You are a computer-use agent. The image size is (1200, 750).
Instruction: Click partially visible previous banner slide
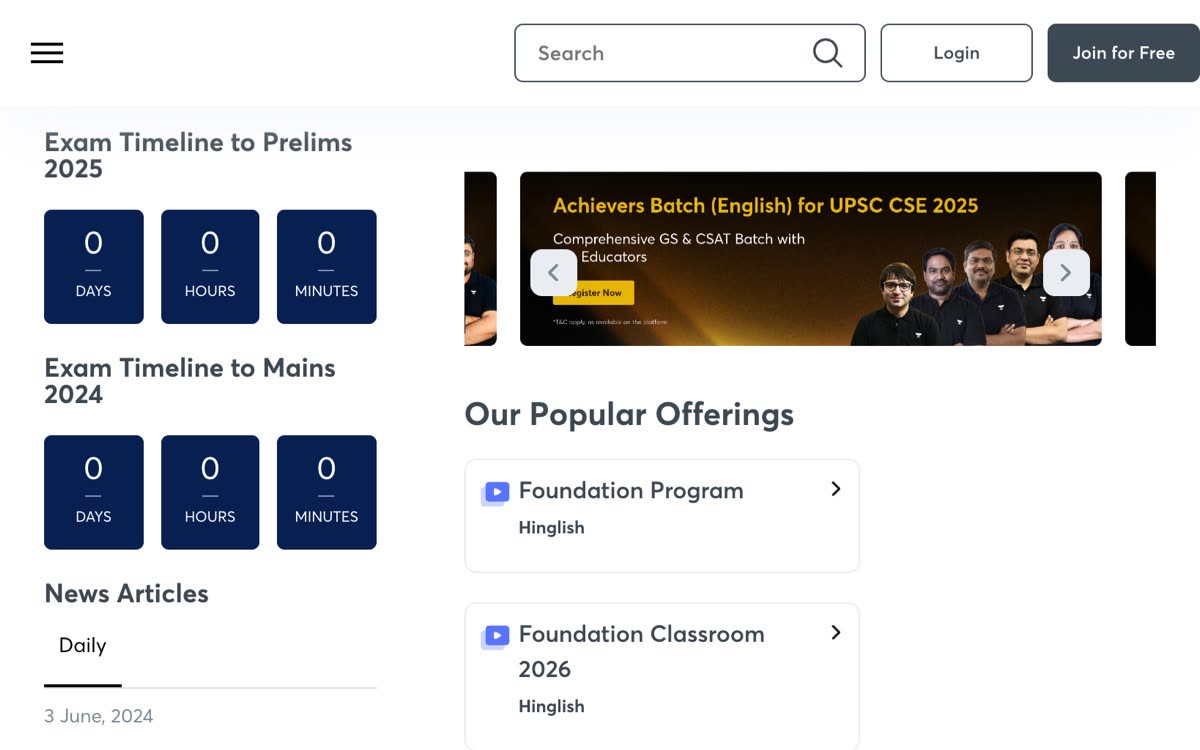pyautogui.click(x=481, y=259)
